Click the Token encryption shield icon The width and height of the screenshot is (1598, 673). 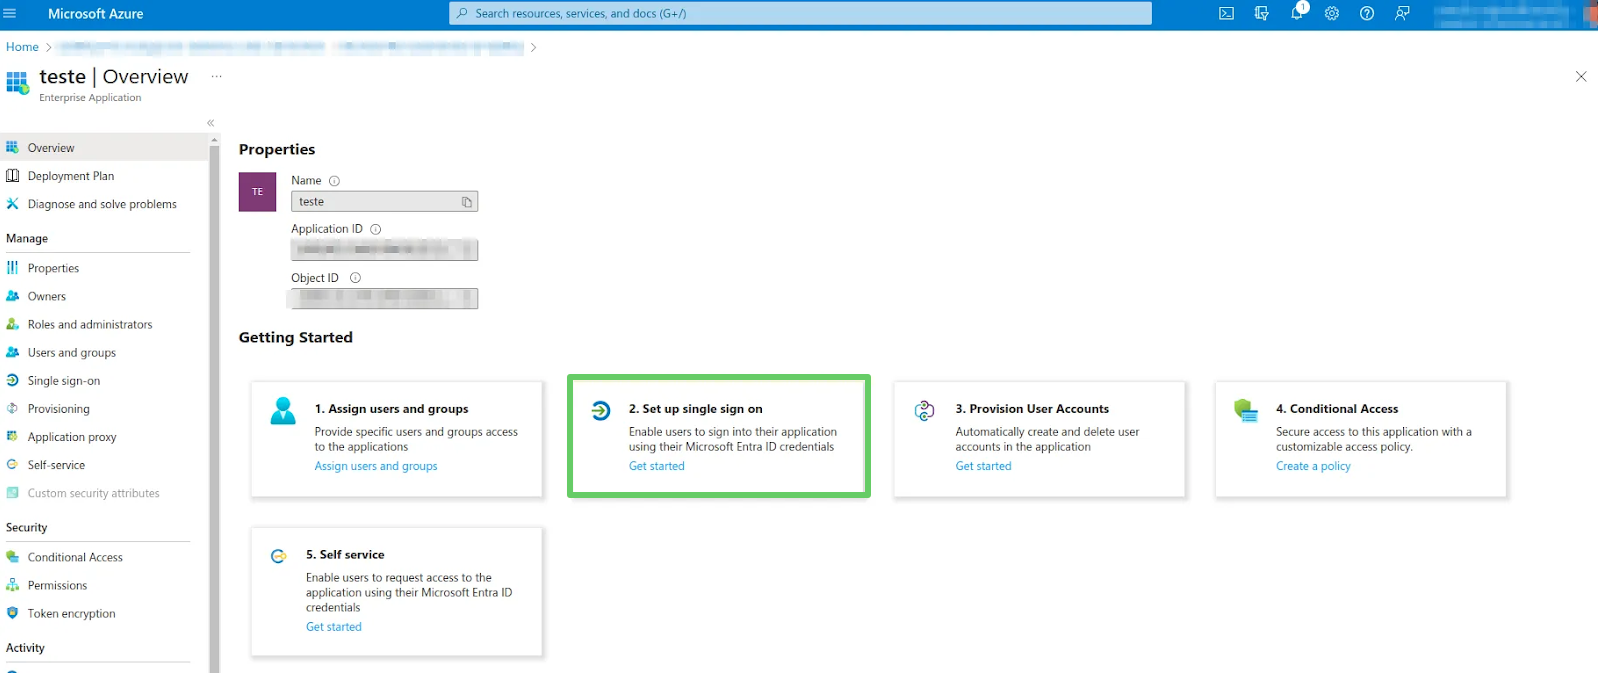coord(12,613)
